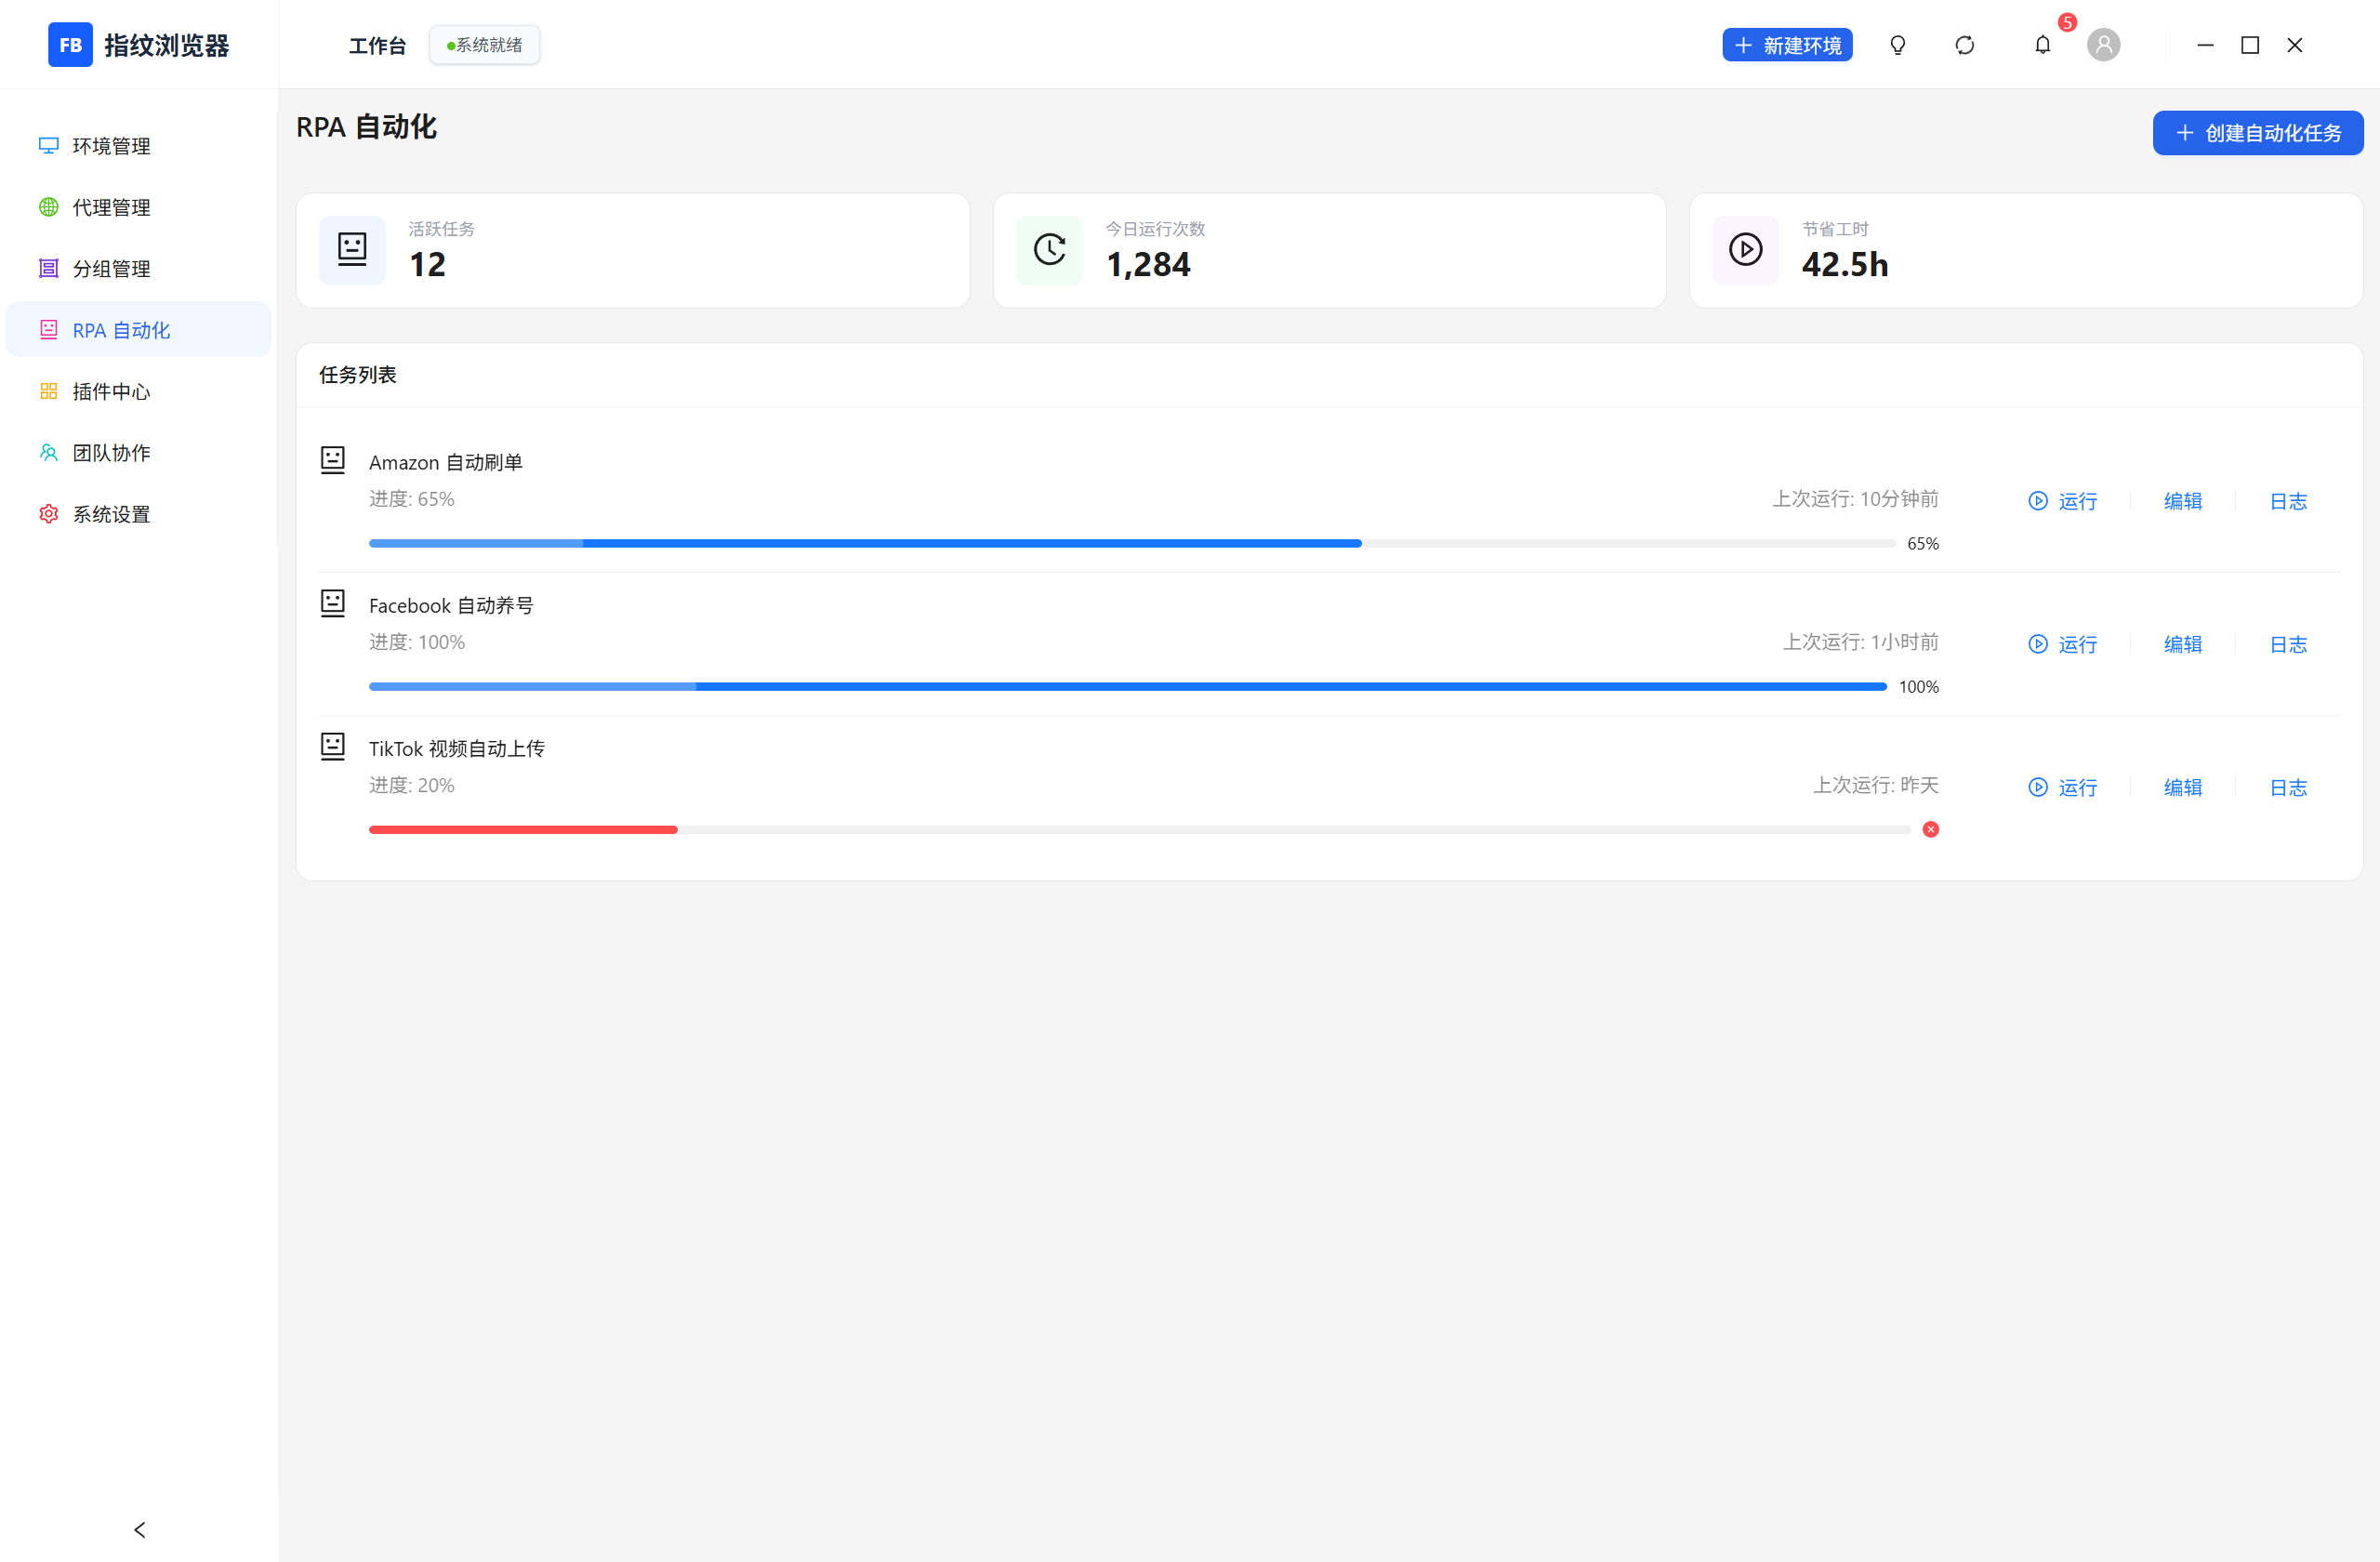Image resolution: width=2380 pixels, height=1562 pixels.
Task: Click the 今日运行次数 clock icon
Action: click(x=1049, y=249)
